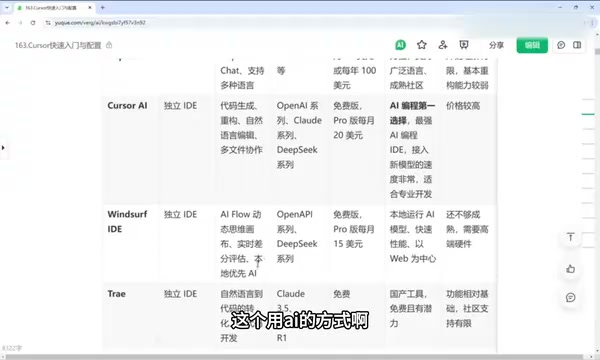
Task: Toggle the right side panel icon
Action: pyautogui.click(x=577, y=45)
